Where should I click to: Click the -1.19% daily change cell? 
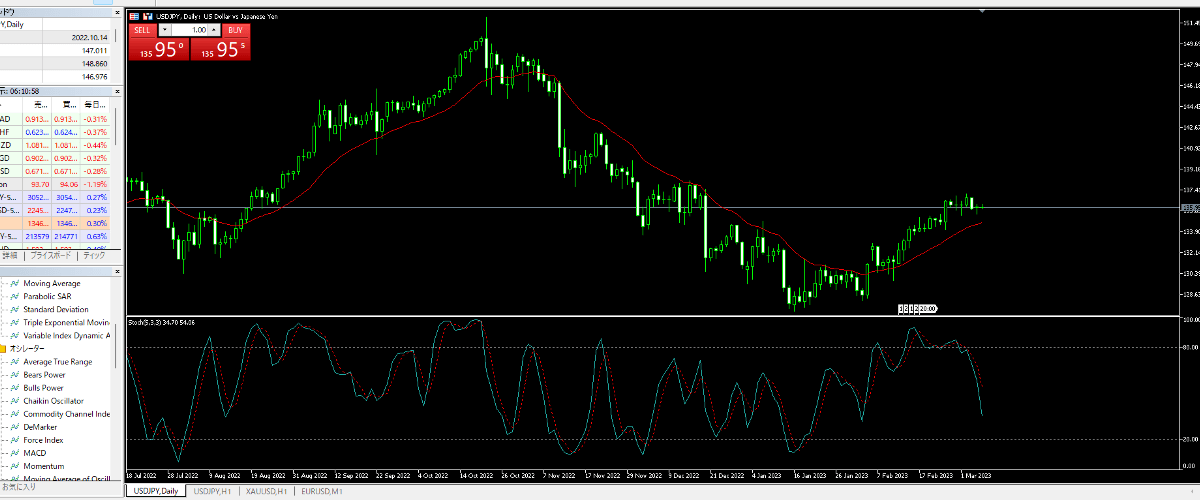[x=96, y=184]
